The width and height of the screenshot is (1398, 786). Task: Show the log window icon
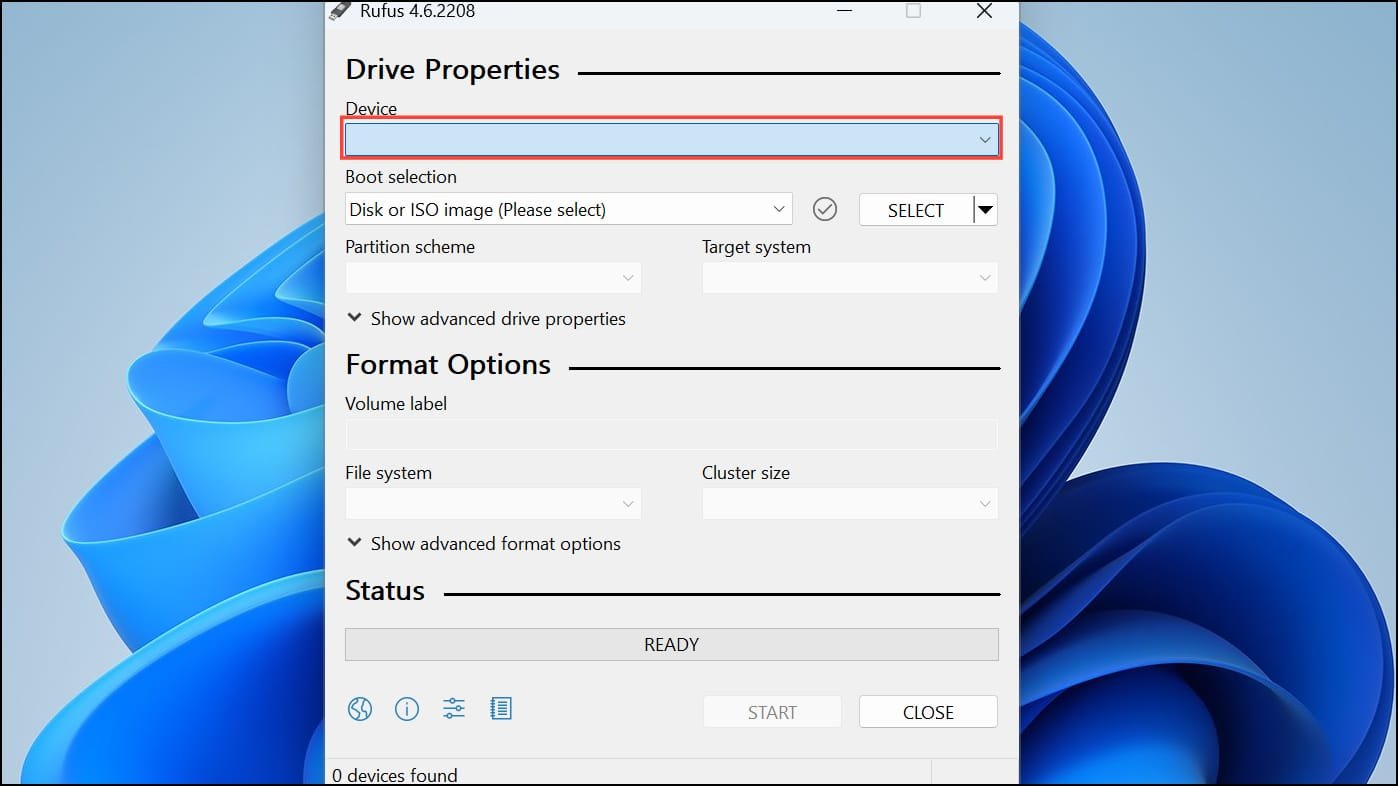(501, 709)
